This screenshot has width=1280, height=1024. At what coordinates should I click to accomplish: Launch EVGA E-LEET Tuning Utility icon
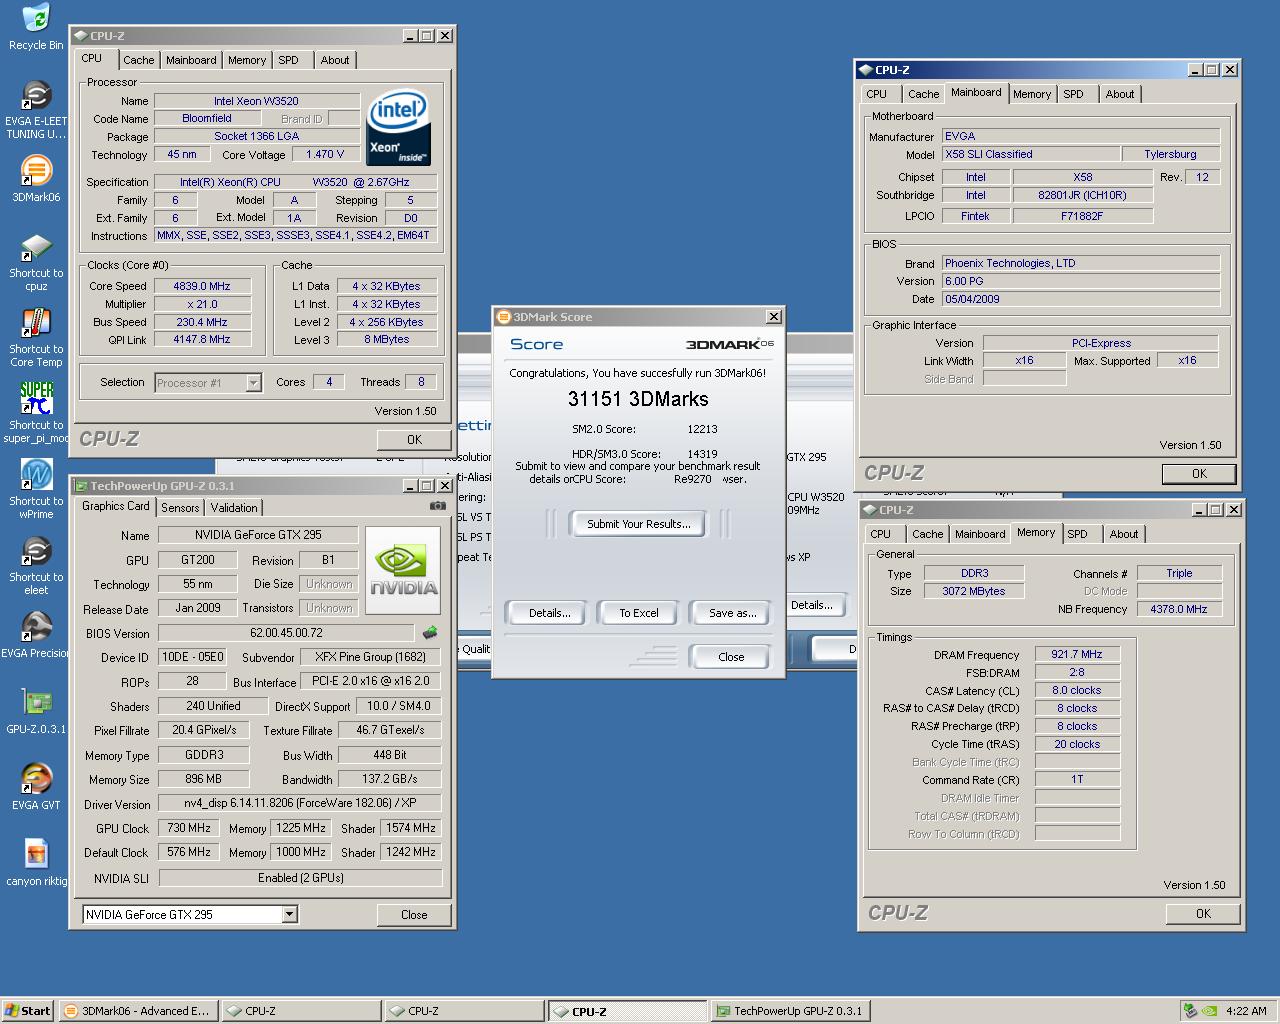tap(36, 109)
